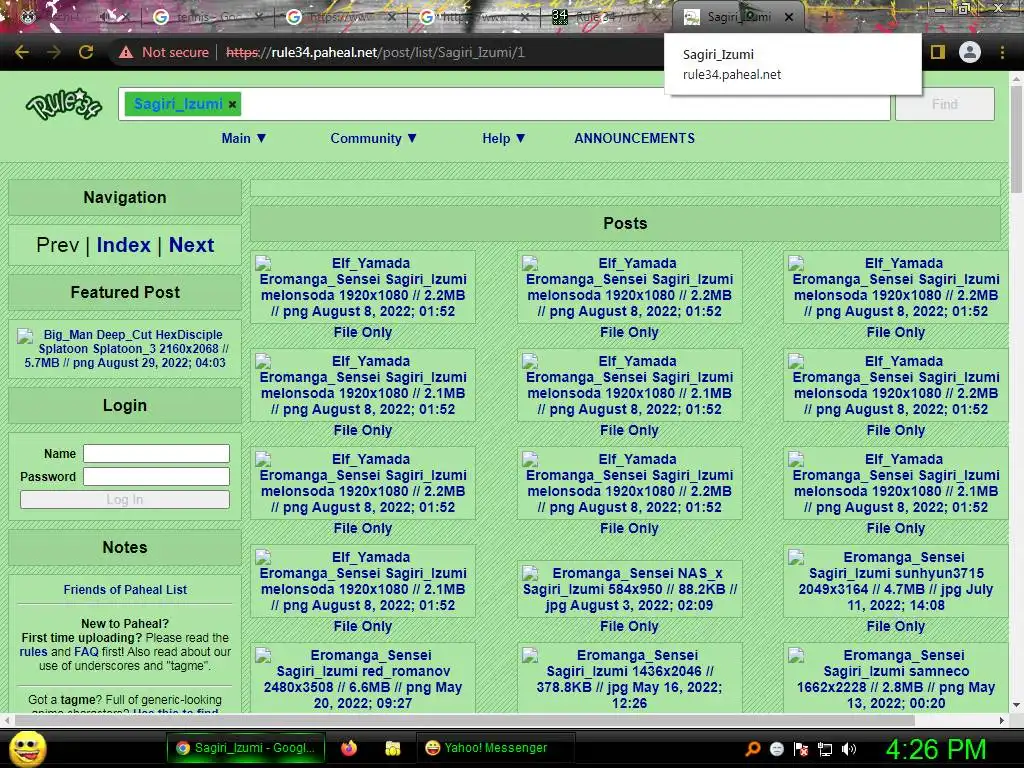
Task: Go to the Index navigation link
Action: click(x=123, y=245)
